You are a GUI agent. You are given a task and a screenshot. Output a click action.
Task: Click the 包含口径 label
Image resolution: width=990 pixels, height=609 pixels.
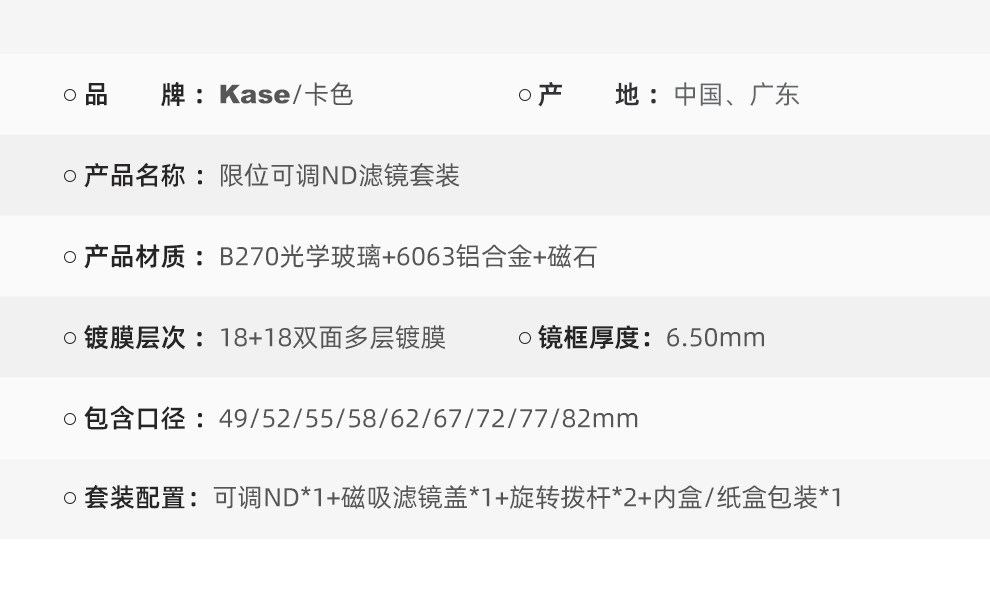click(x=134, y=419)
